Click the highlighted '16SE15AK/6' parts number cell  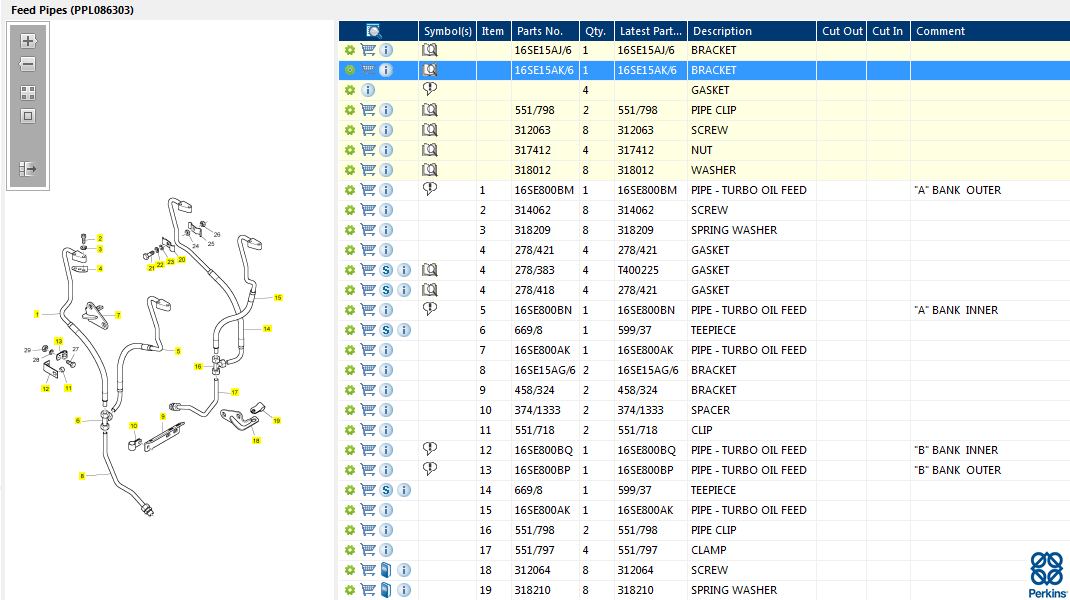coord(544,70)
